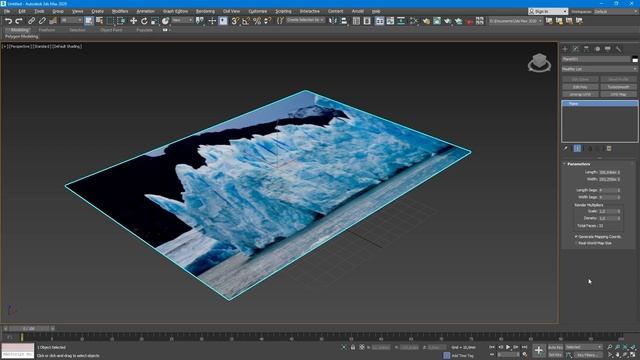The height and width of the screenshot is (360, 640).
Task: Toggle Generate Mapping Coords checkbox
Action: 576,237
